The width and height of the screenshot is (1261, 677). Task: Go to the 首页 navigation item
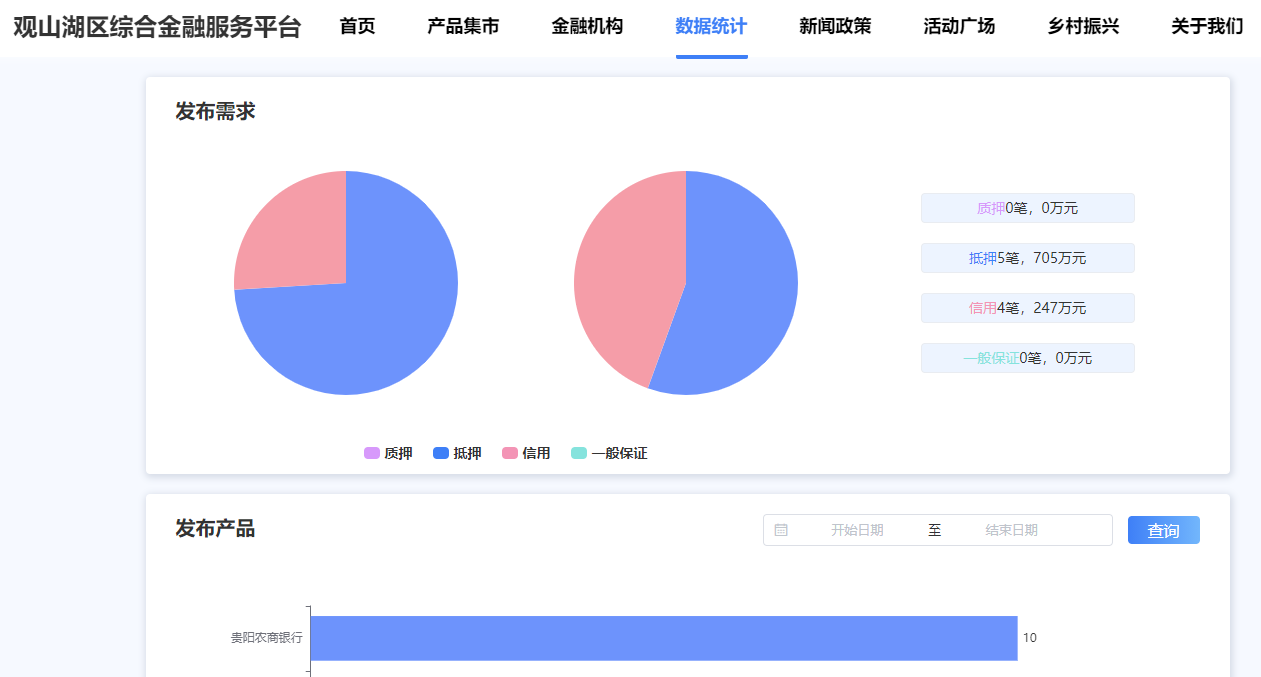tap(357, 27)
